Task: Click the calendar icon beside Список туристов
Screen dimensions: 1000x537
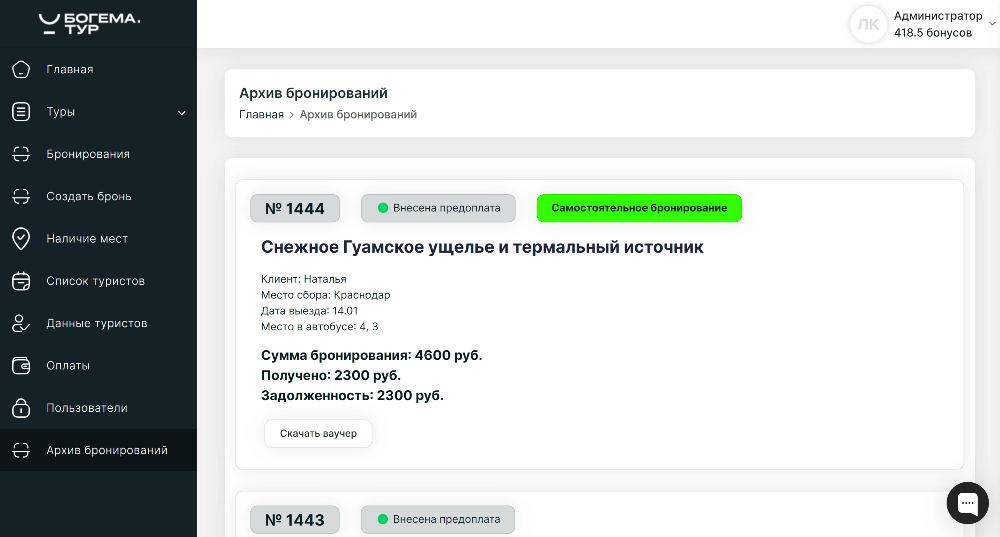Action: pos(21,281)
